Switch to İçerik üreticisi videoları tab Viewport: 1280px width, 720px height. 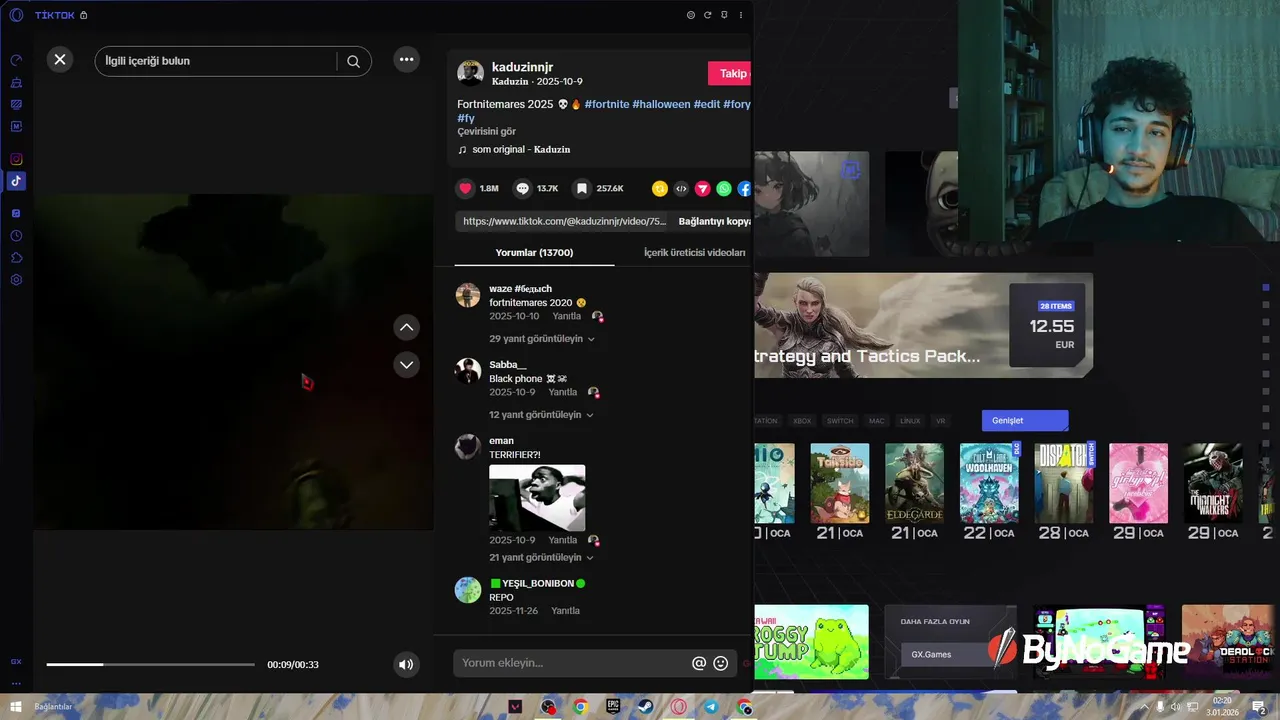[x=694, y=253]
